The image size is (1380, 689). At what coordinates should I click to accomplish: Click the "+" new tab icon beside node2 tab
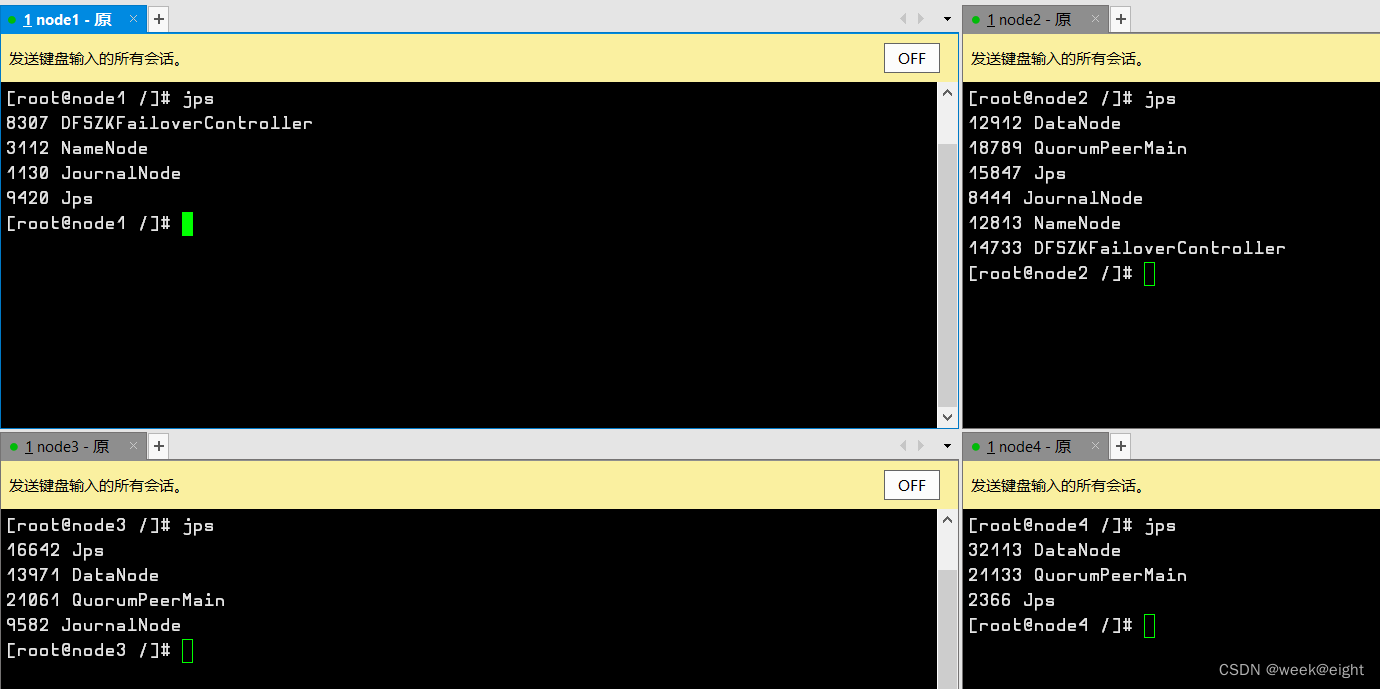(x=1120, y=18)
